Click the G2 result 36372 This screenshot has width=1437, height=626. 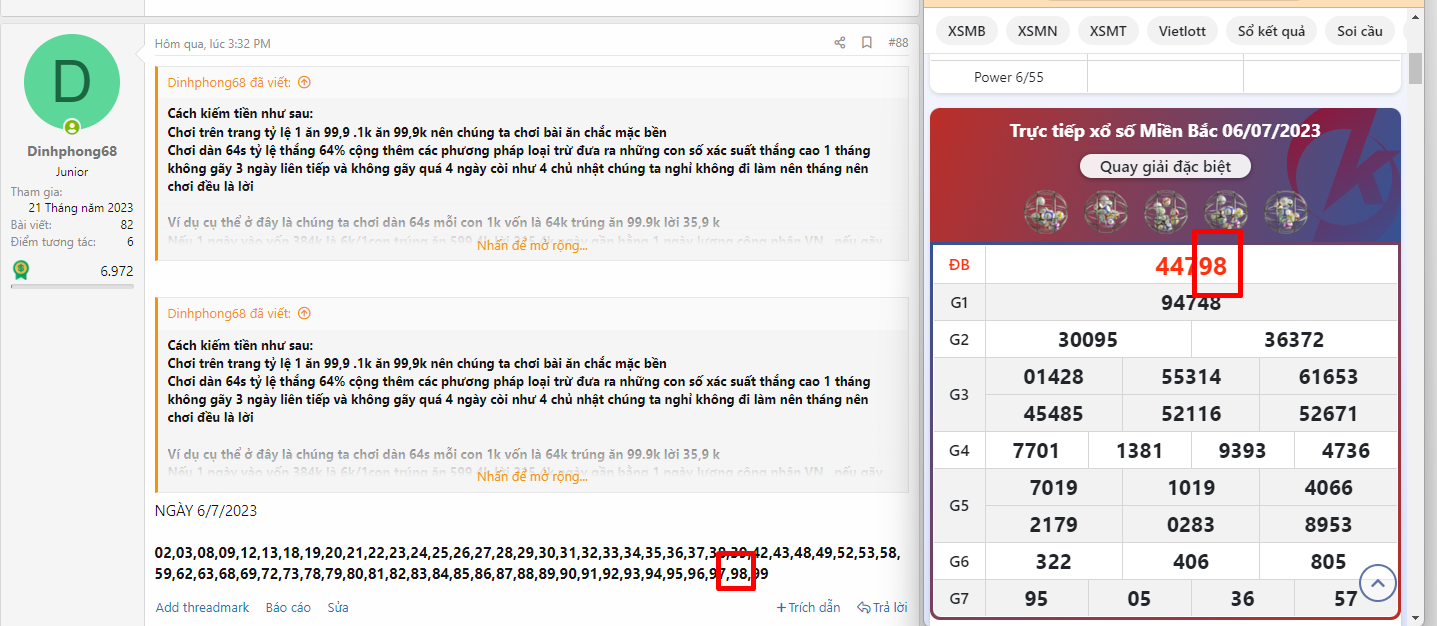[1294, 340]
